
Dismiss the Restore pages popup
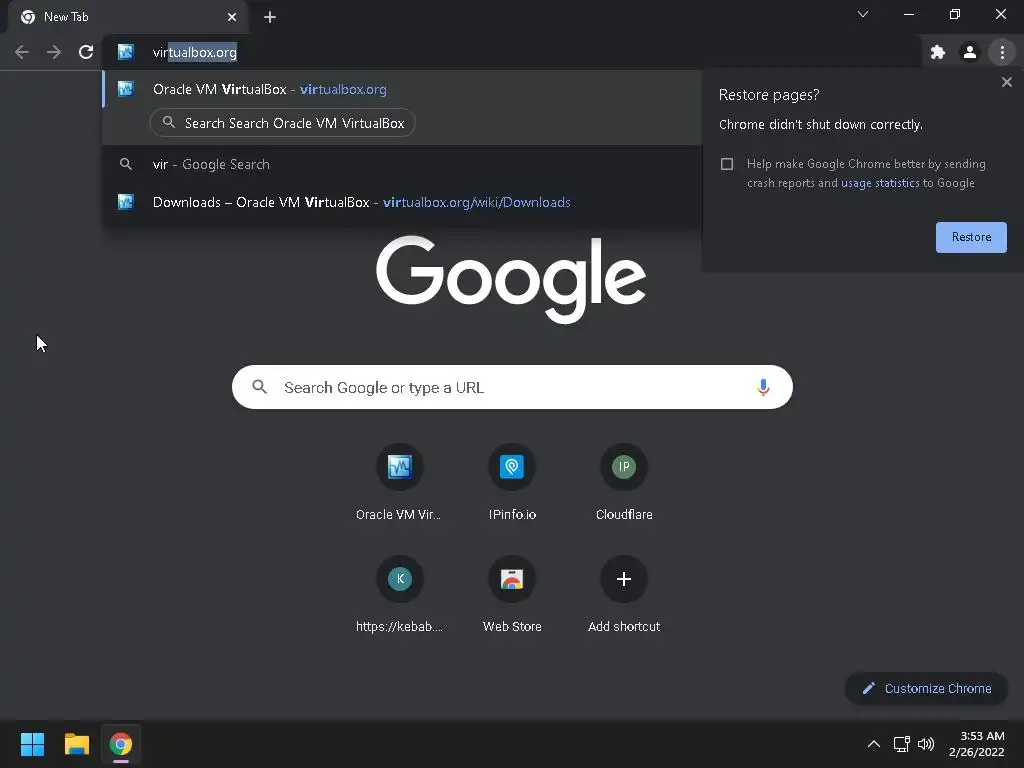pos(1006,82)
